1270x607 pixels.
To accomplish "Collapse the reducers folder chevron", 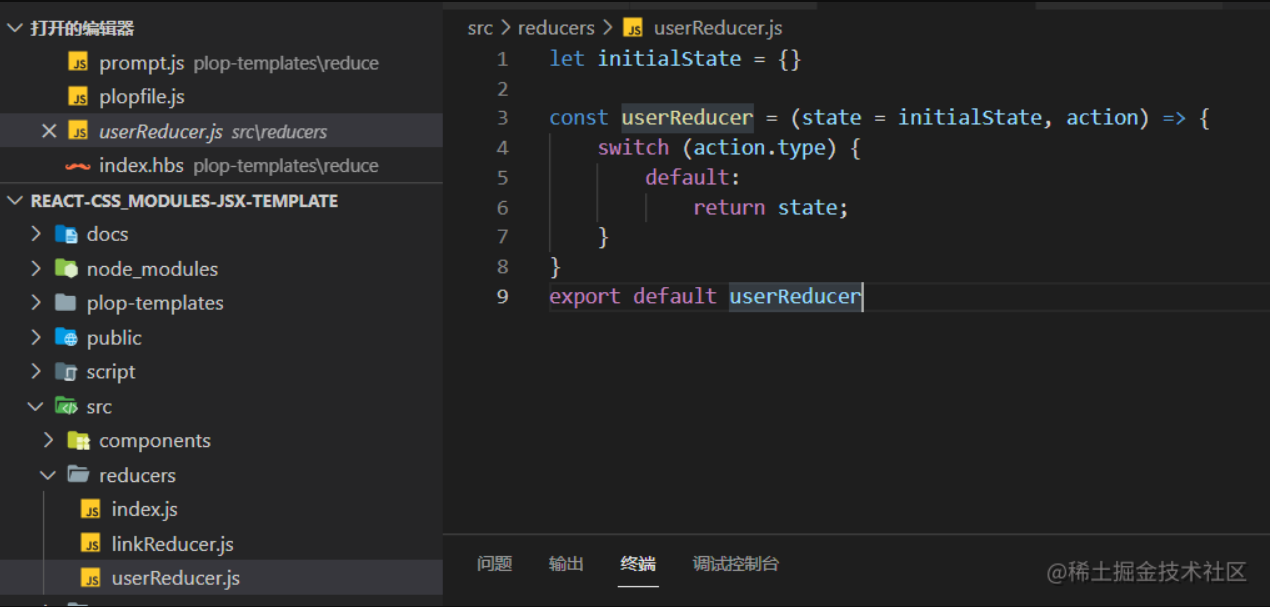I will pyautogui.click(x=48, y=474).
